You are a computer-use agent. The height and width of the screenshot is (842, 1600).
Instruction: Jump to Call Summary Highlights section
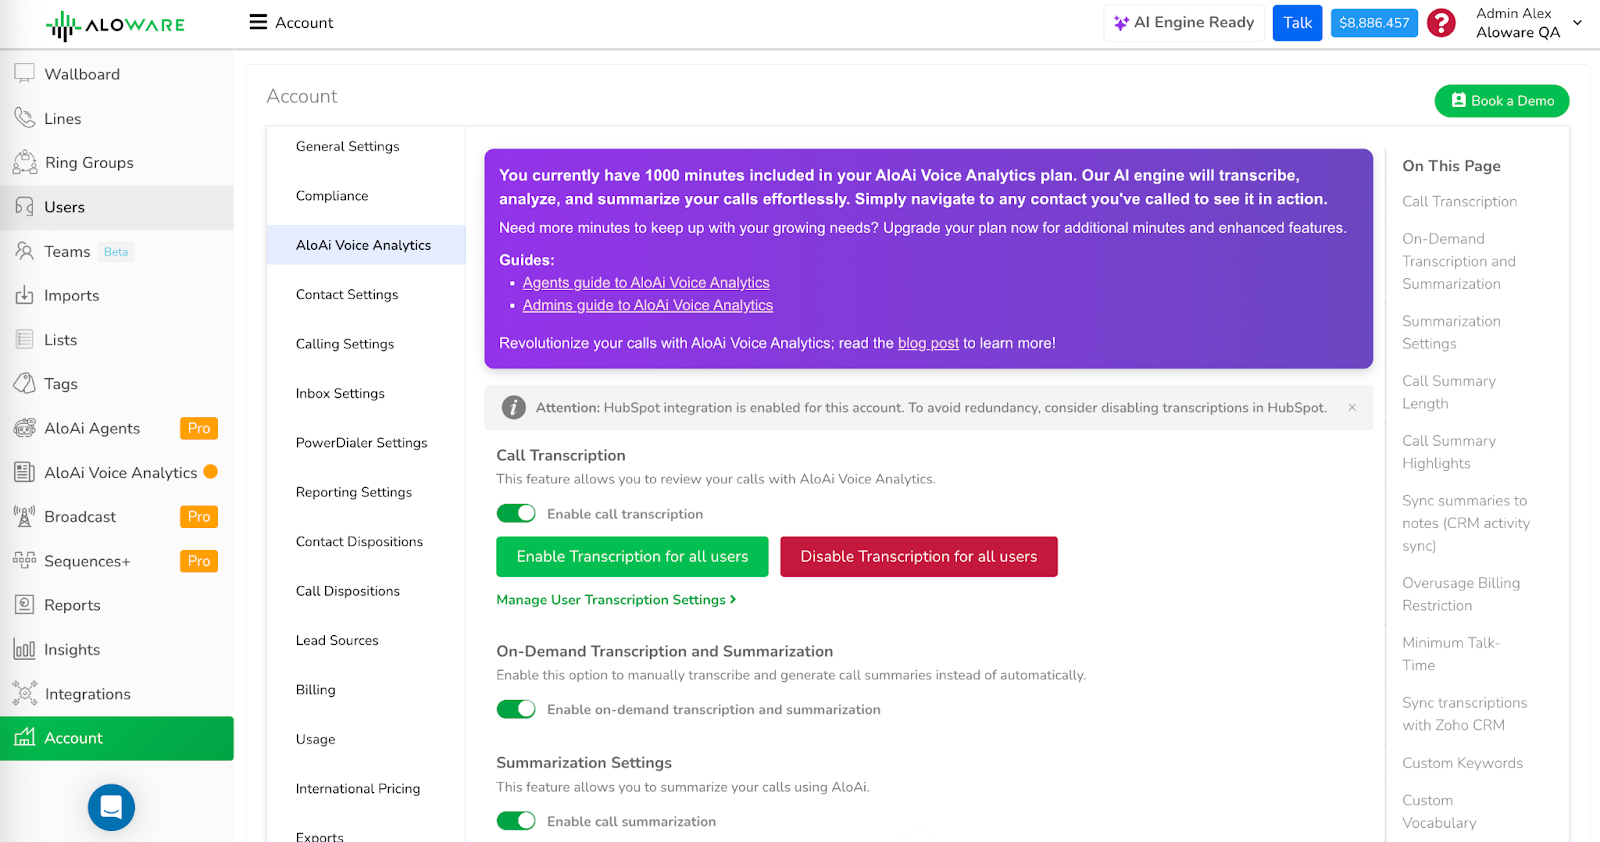1449,452
